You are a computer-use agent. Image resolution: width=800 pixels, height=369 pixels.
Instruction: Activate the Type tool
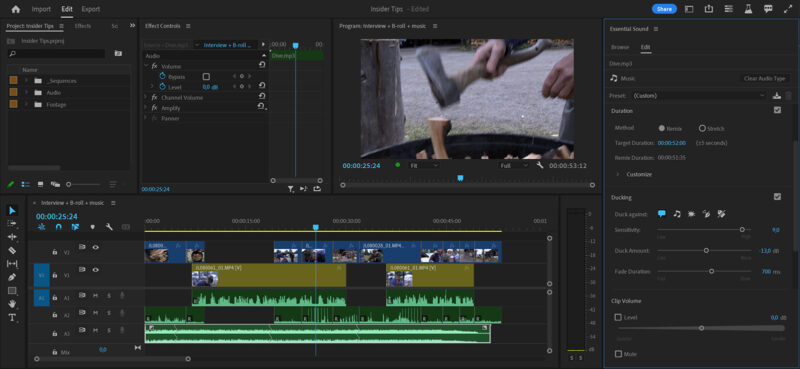12,317
